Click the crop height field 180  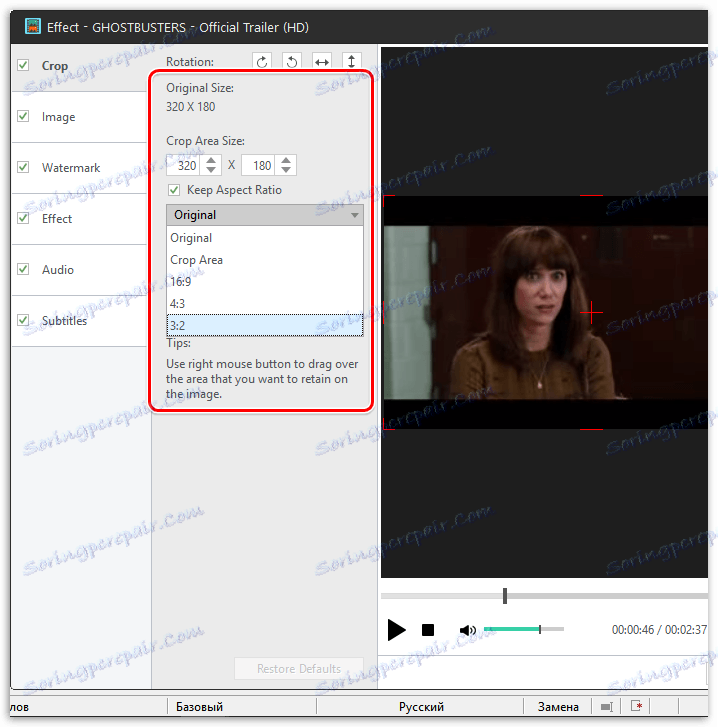(259, 166)
